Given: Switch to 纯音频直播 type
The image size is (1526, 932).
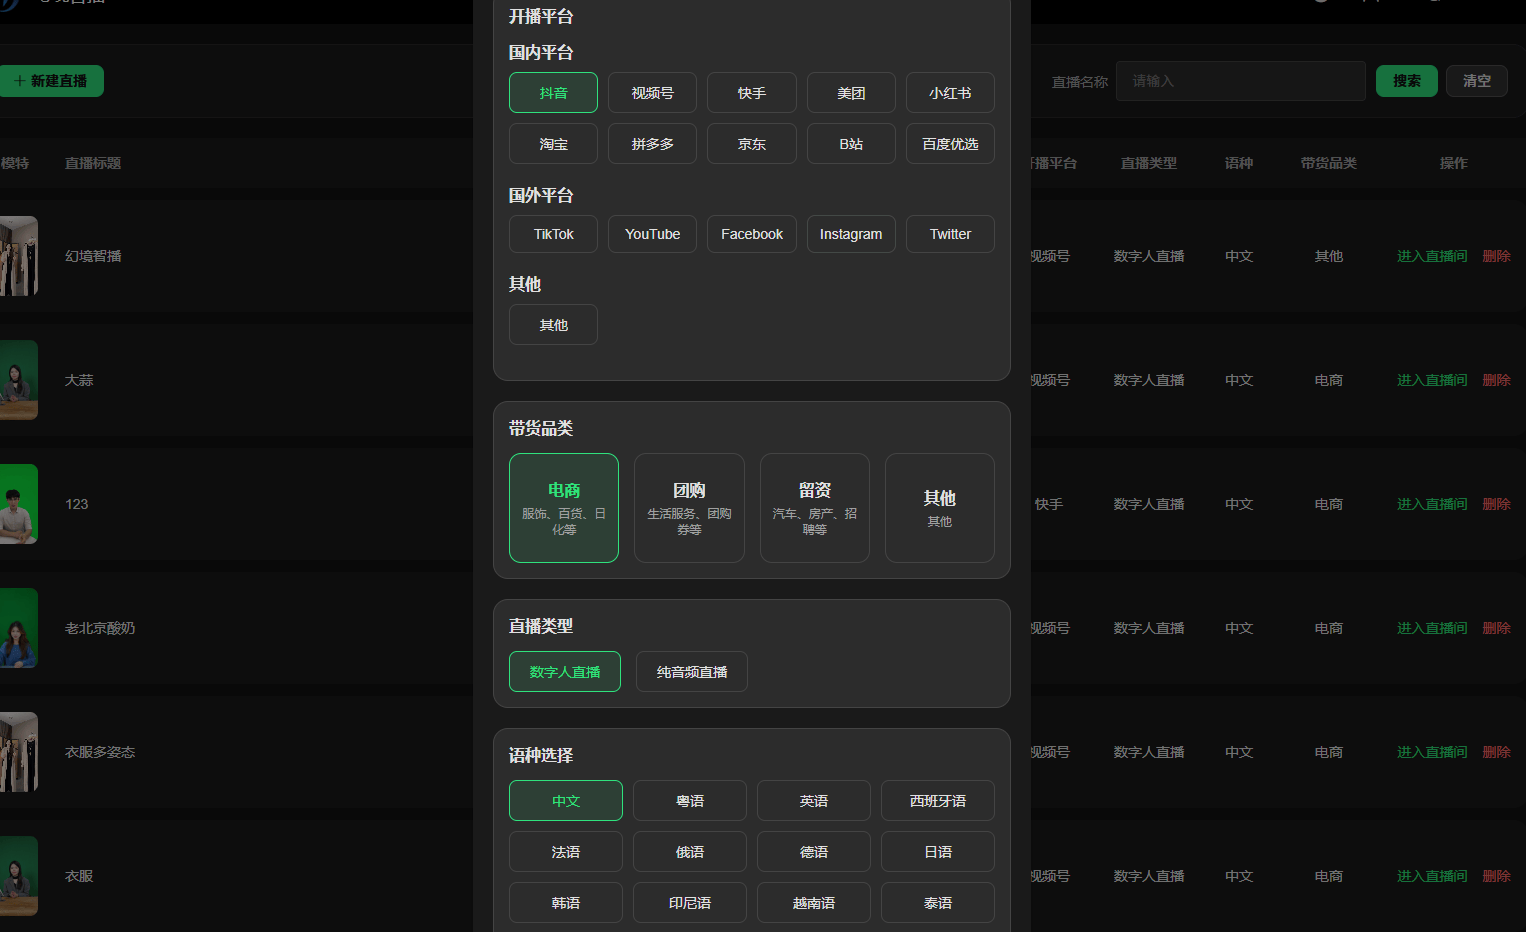Looking at the screenshot, I should [691, 672].
